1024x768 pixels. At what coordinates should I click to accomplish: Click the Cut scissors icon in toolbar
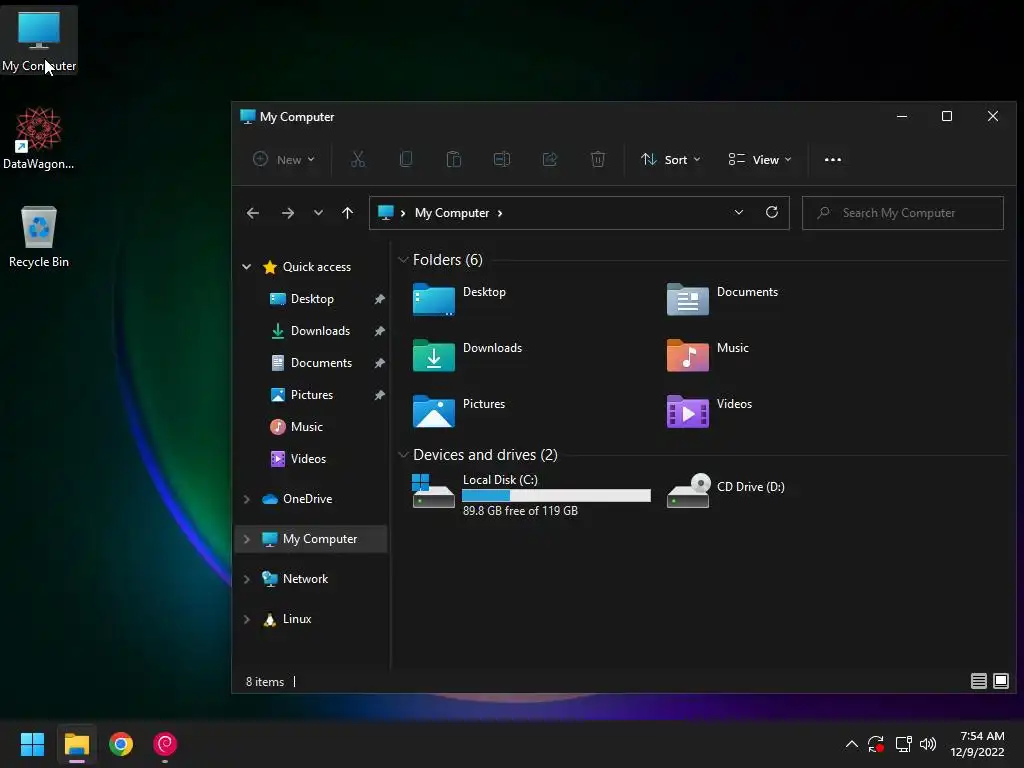[358, 159]
